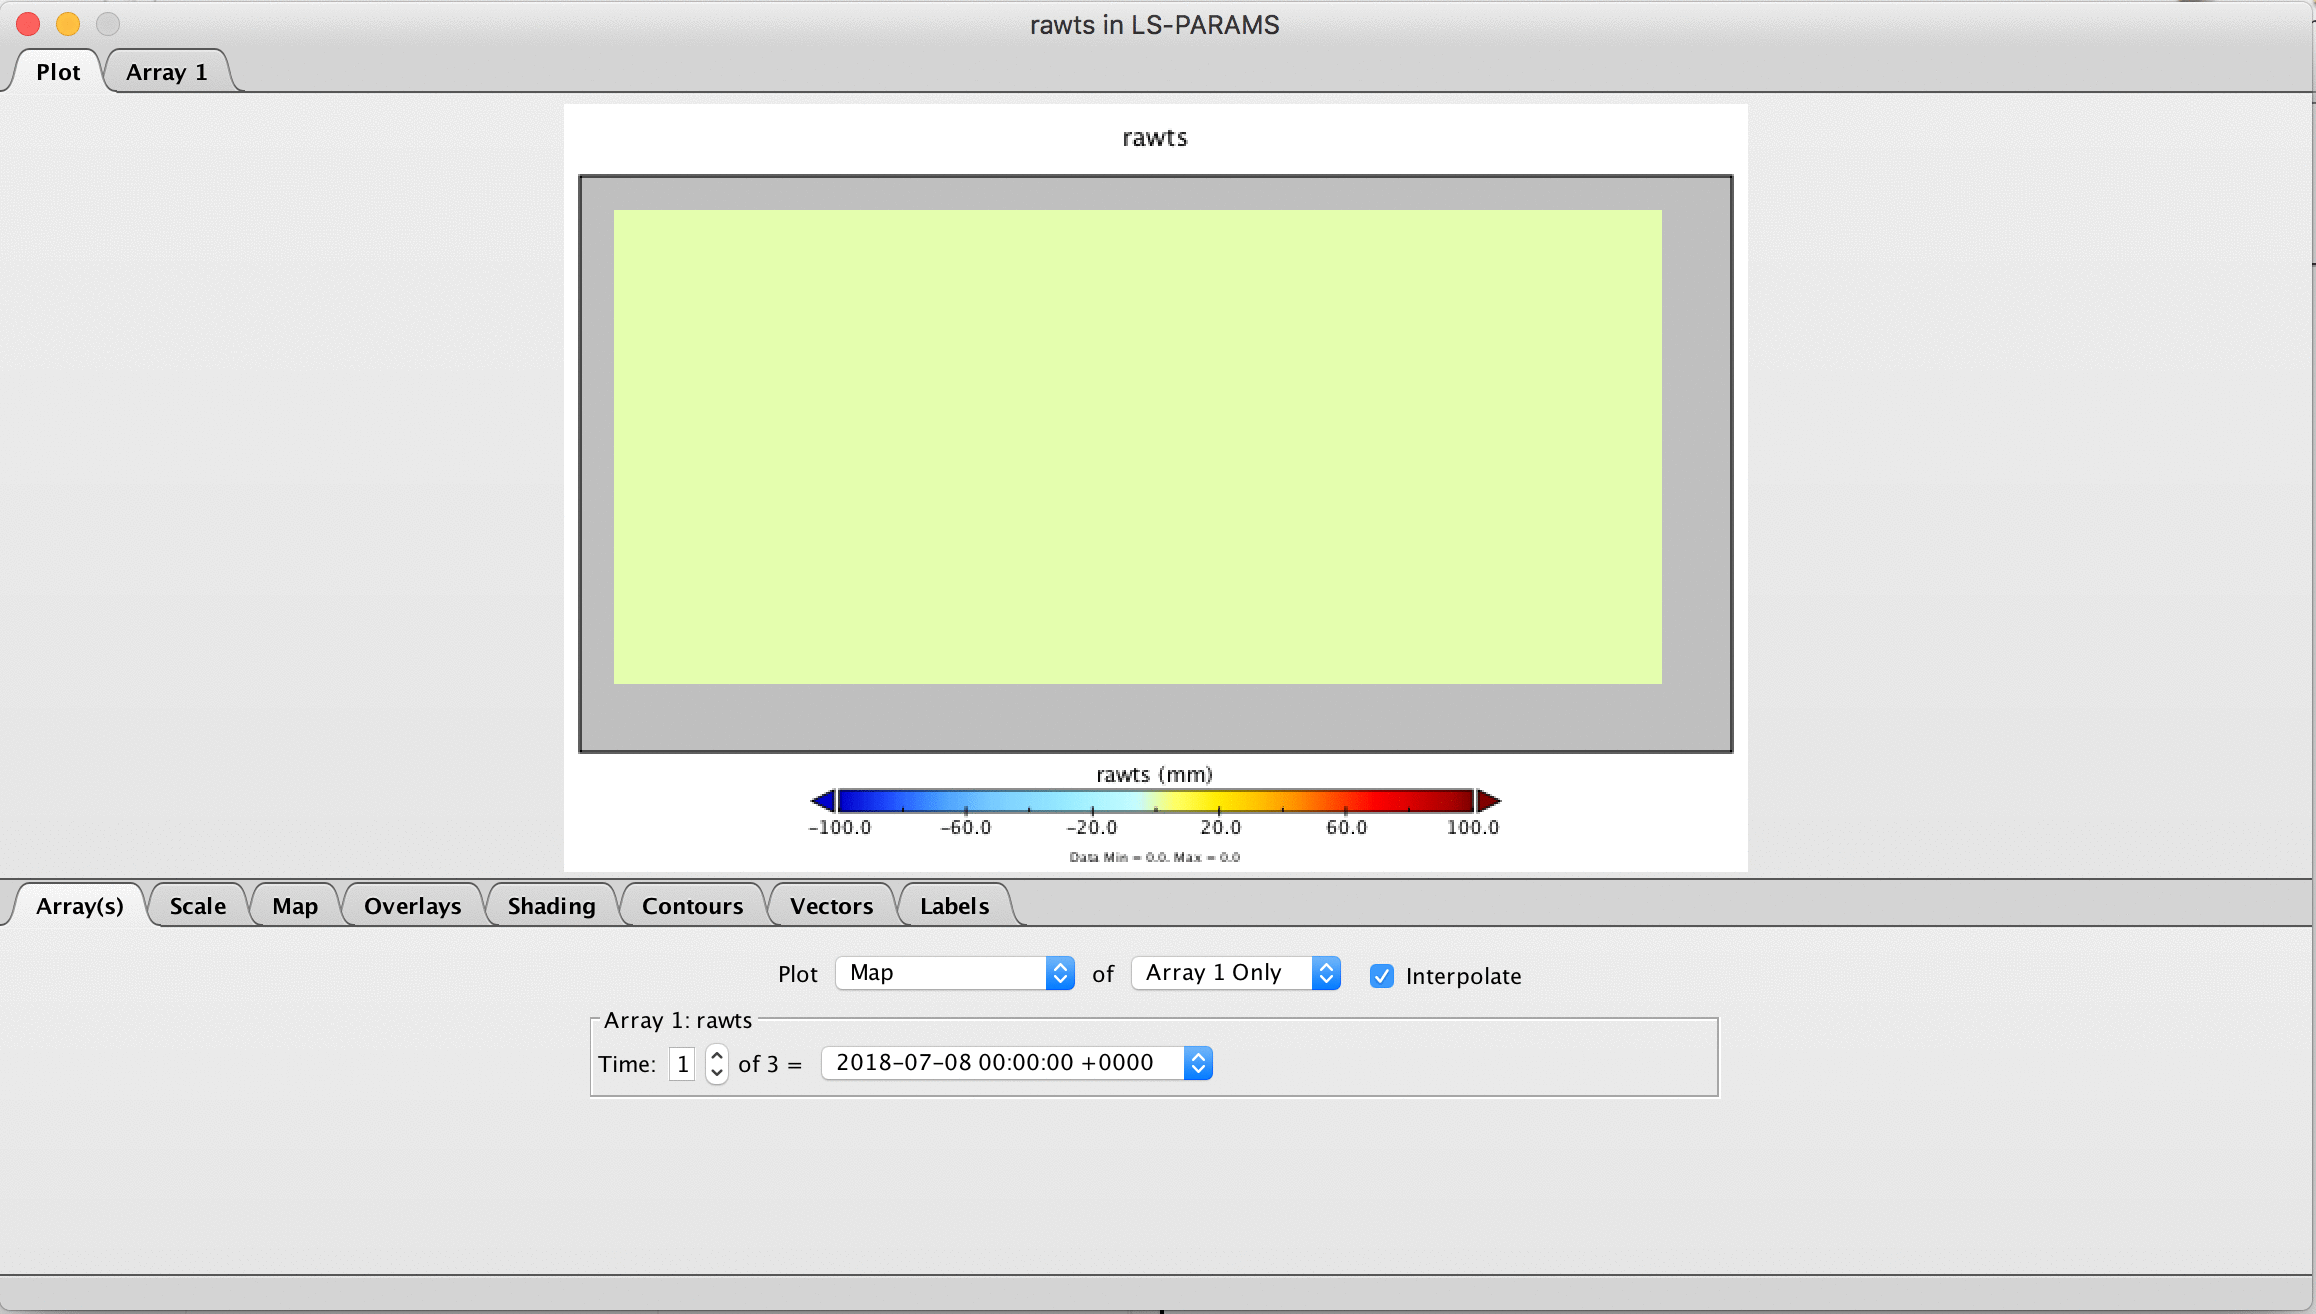Open the Shading tab
2316x1314 pixels.
[x=549, y=905]
